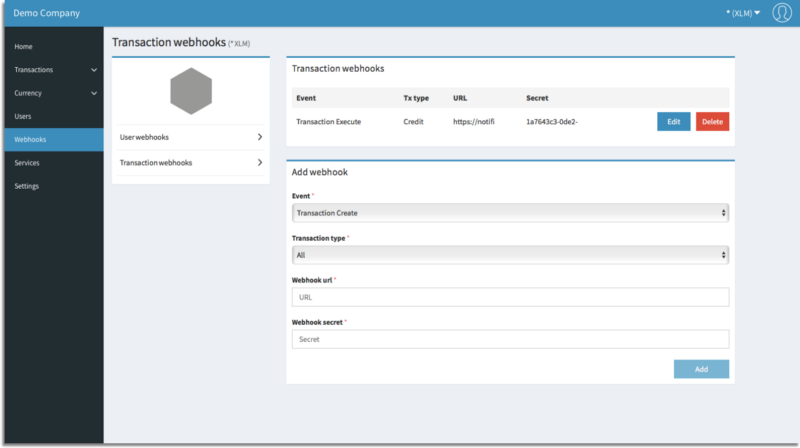The height and width of the screenshot is (448, 800).
Task: Open the User webhooks list item
Action: (191, 137)
